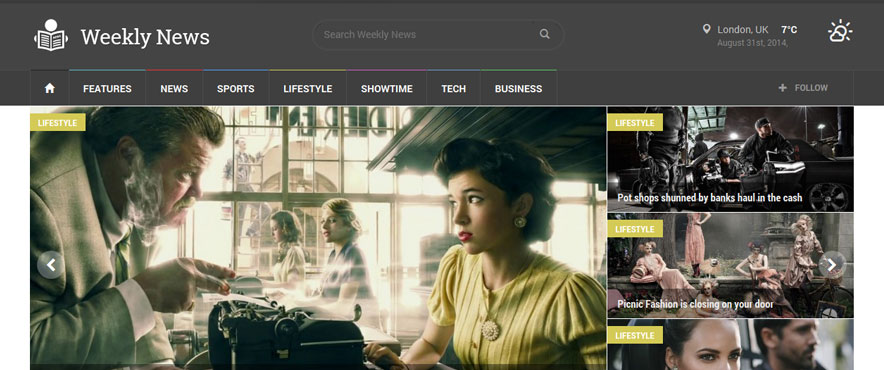This screenshot has height=370, width=884.
Task: Click Lifestyle tag on main typewriter image
Action: click(x=58, y=122)
